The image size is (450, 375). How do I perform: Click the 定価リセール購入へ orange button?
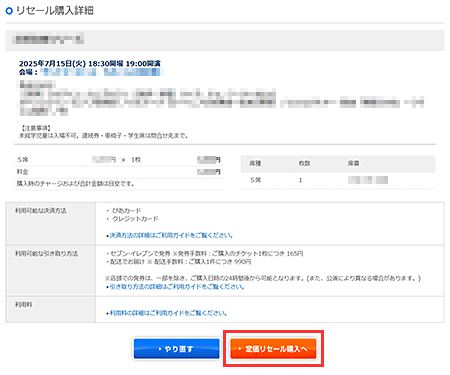coord(273,349)
